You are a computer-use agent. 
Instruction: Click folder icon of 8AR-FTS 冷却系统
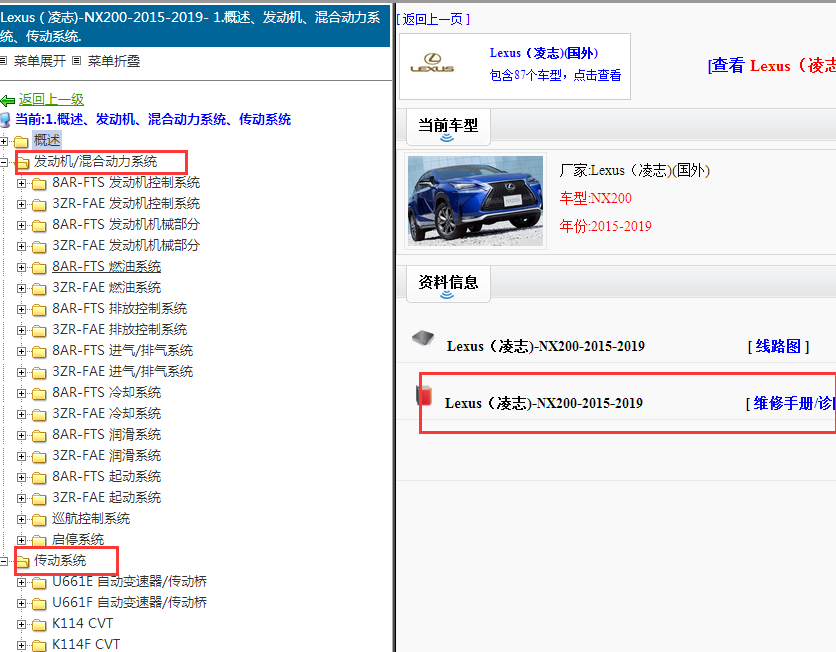click(39, 394)
